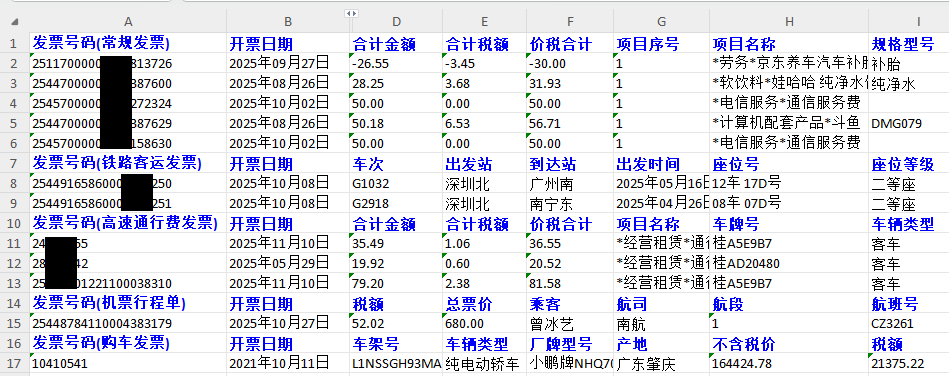949x376 pixels.
Task: Select date cell 2025年10月27日
Action: click(288, 323)
